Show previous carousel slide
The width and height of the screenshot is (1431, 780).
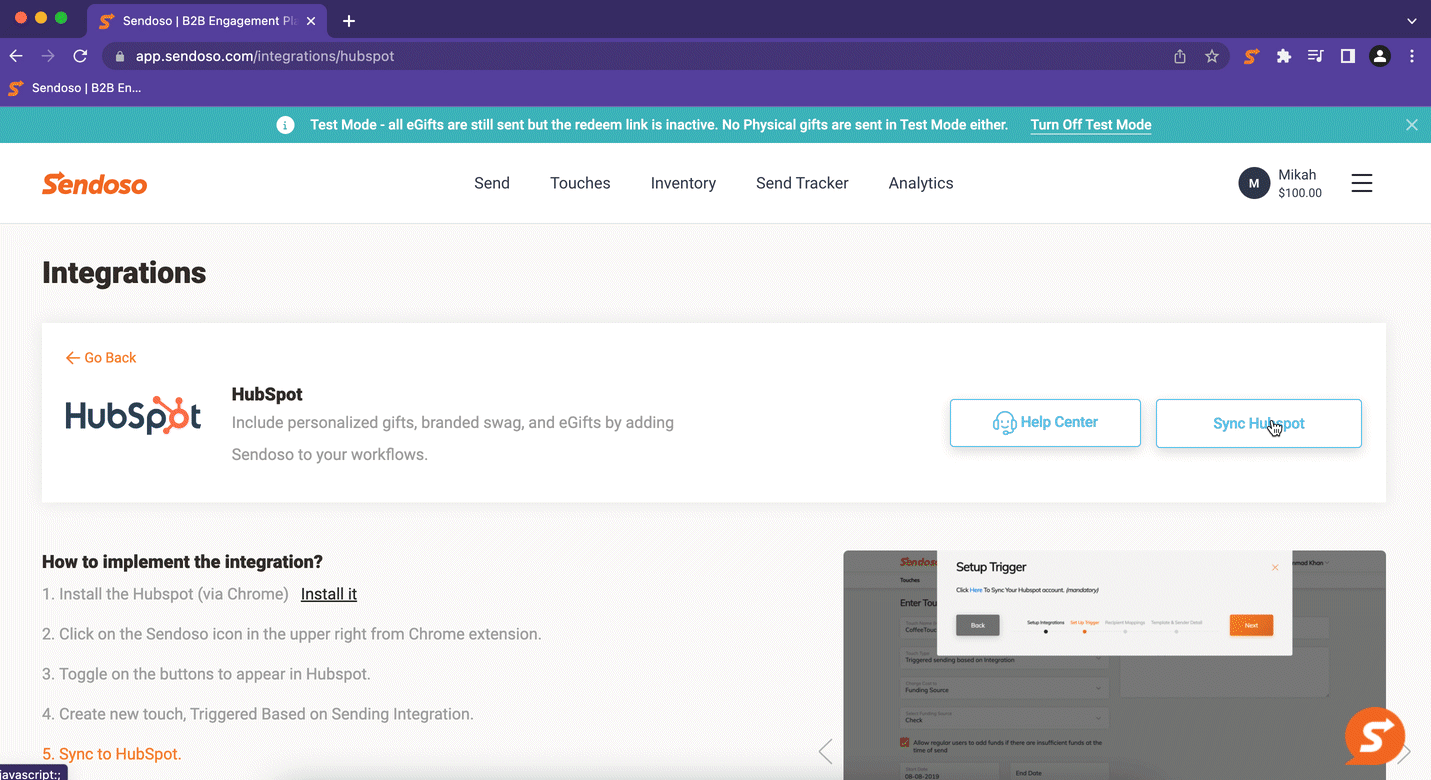point(825,752)
